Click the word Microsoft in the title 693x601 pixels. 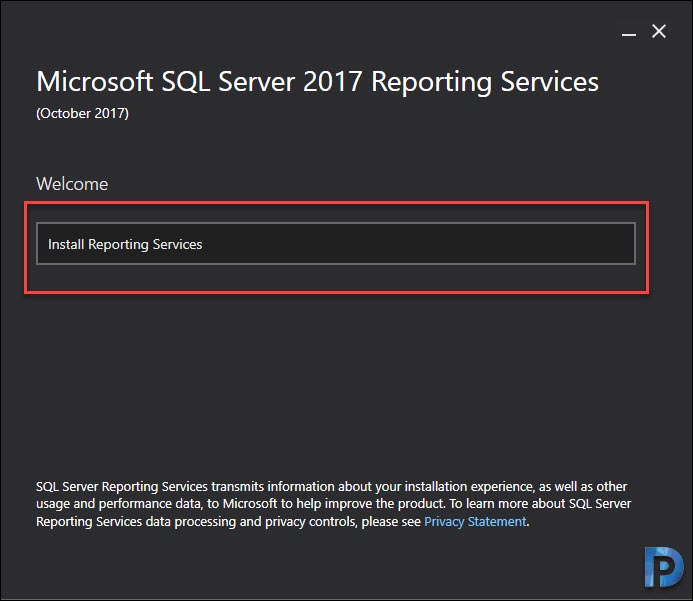pyautogui.click(x=95, y=82)
